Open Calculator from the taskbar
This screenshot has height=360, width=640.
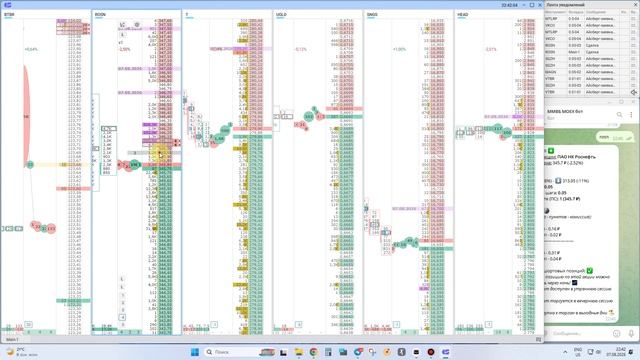coord(328,352)
